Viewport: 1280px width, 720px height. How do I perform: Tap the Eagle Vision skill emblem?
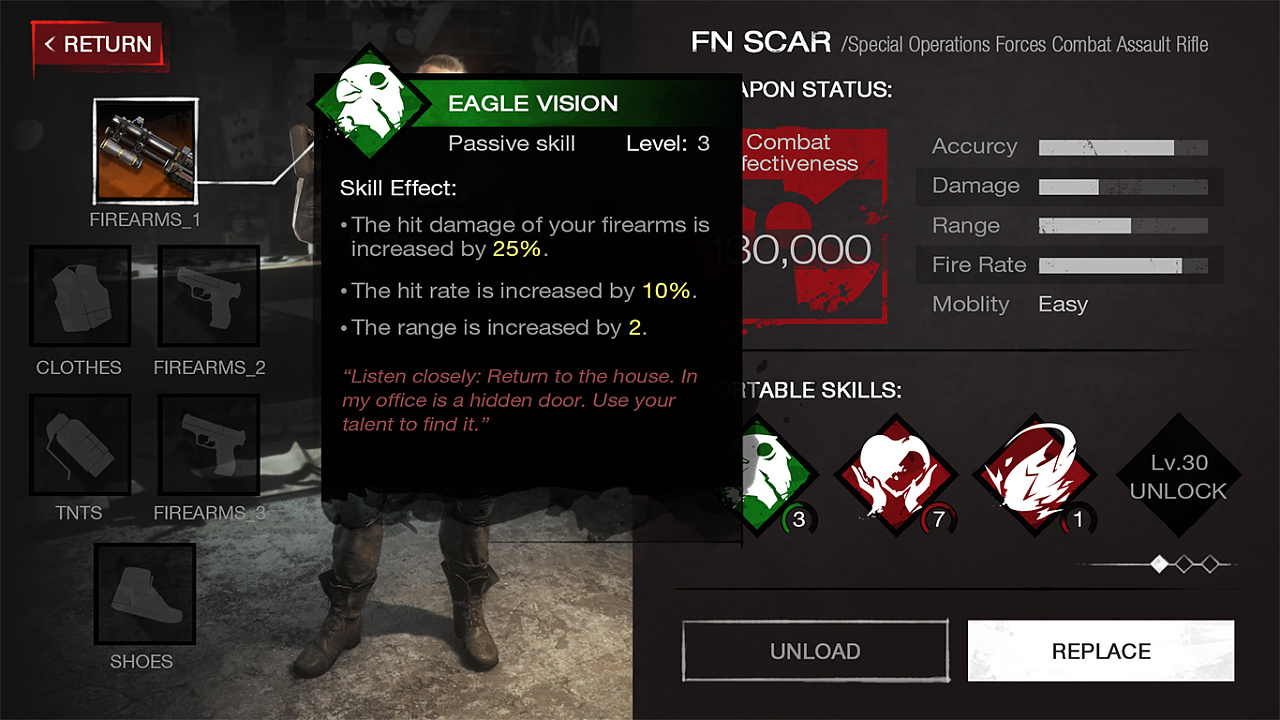pos(371,102)
